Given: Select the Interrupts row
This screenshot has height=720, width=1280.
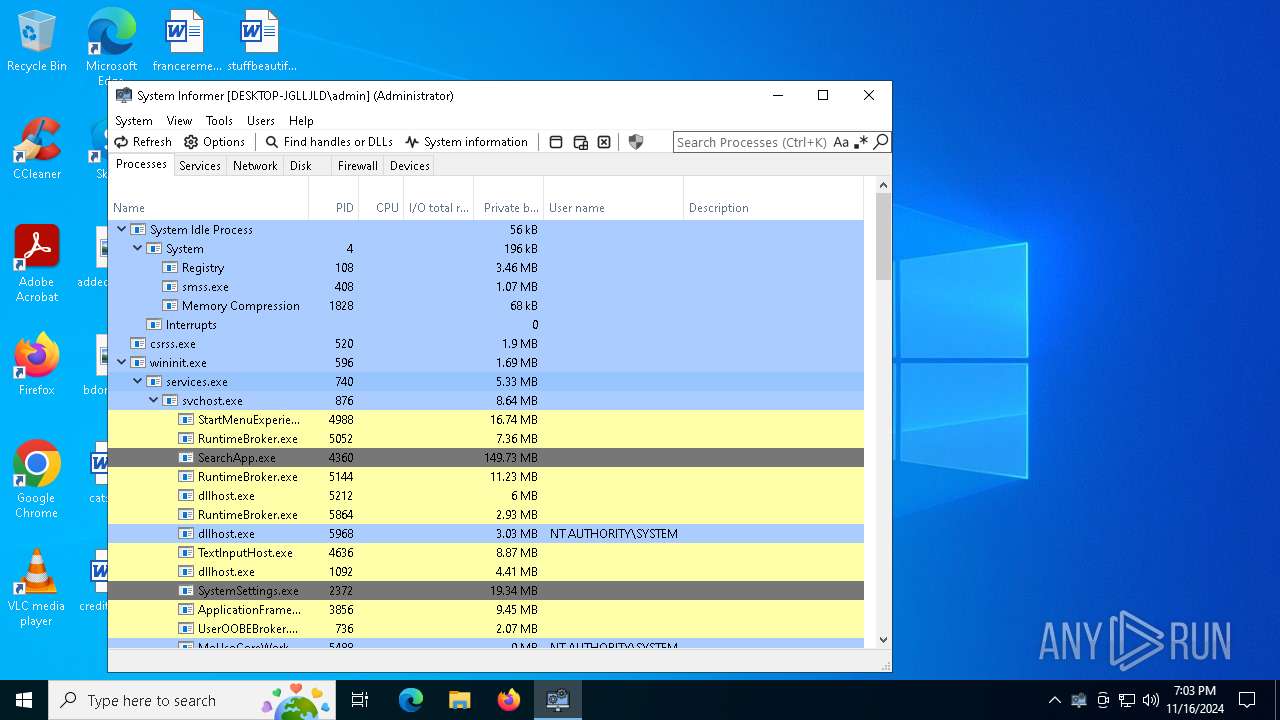Looking at the screenshot, I should (x=486, y=325).
